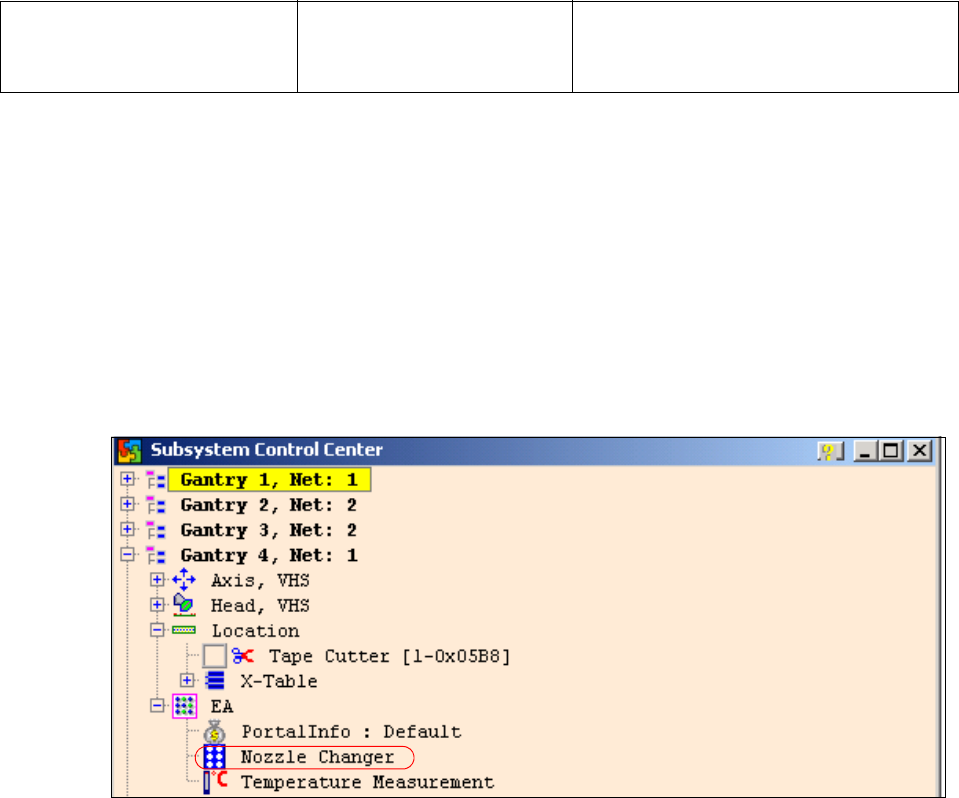Image resolution: width=959 pixels, height=798 pixels.
Task: Expand the Gantry 1 tree node
Action: (x=127, y=479)
